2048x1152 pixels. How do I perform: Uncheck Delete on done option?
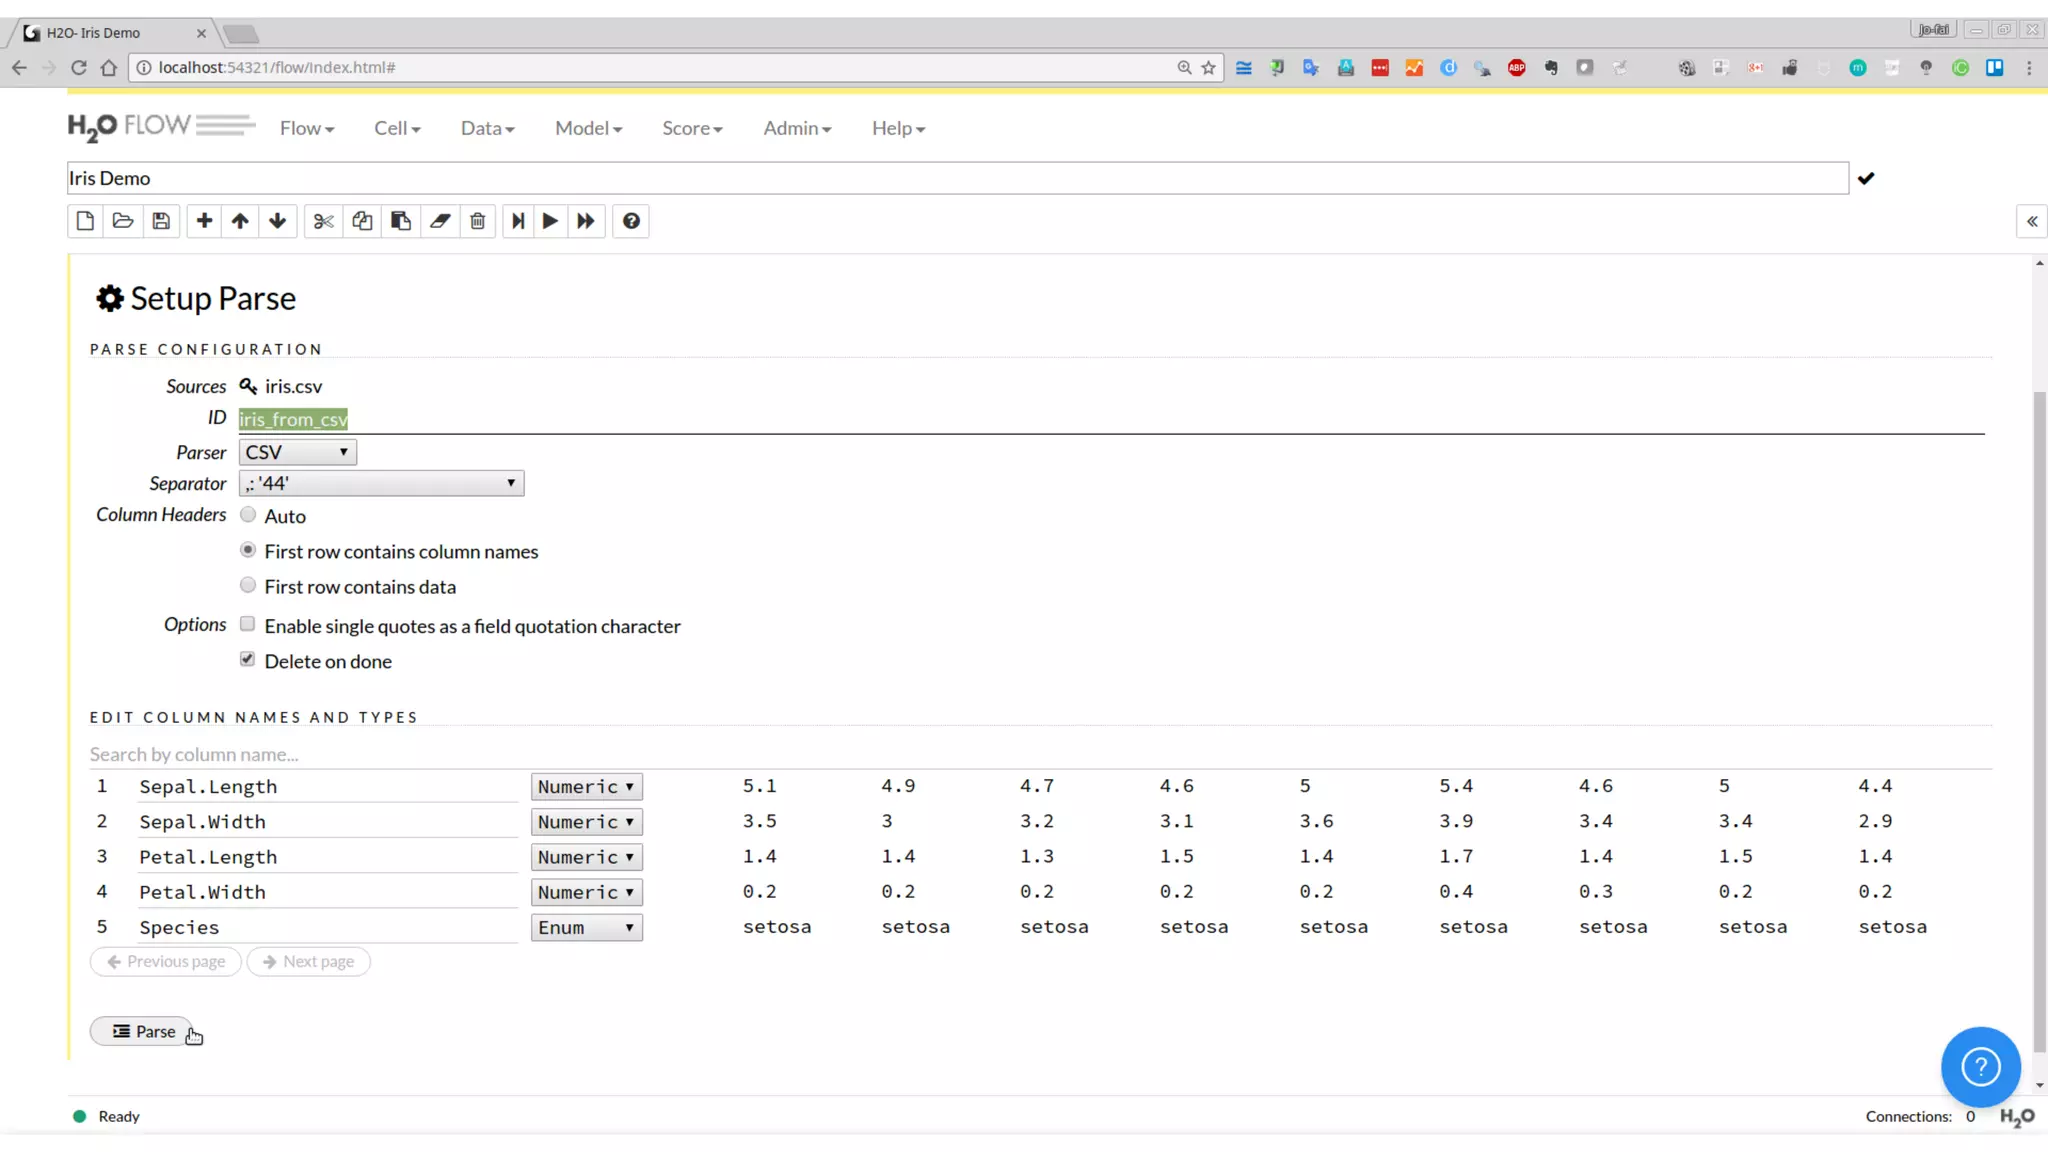[248, 660]
